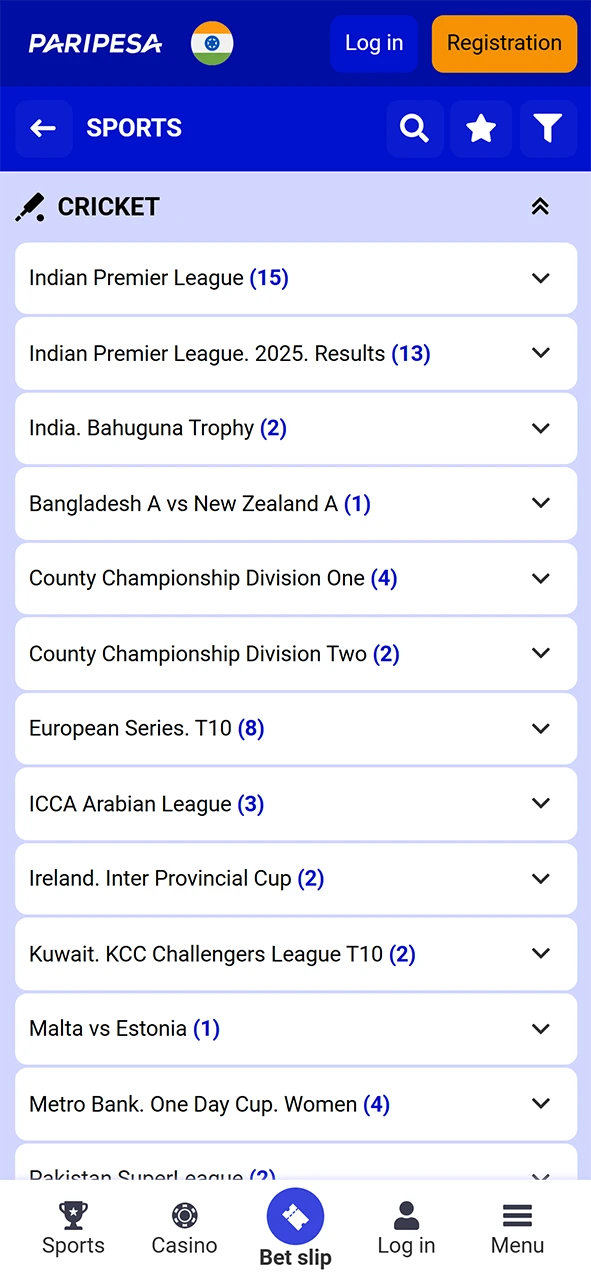
Task: Open Malta vs Estonia match entry
Action: coord(295,1028)
